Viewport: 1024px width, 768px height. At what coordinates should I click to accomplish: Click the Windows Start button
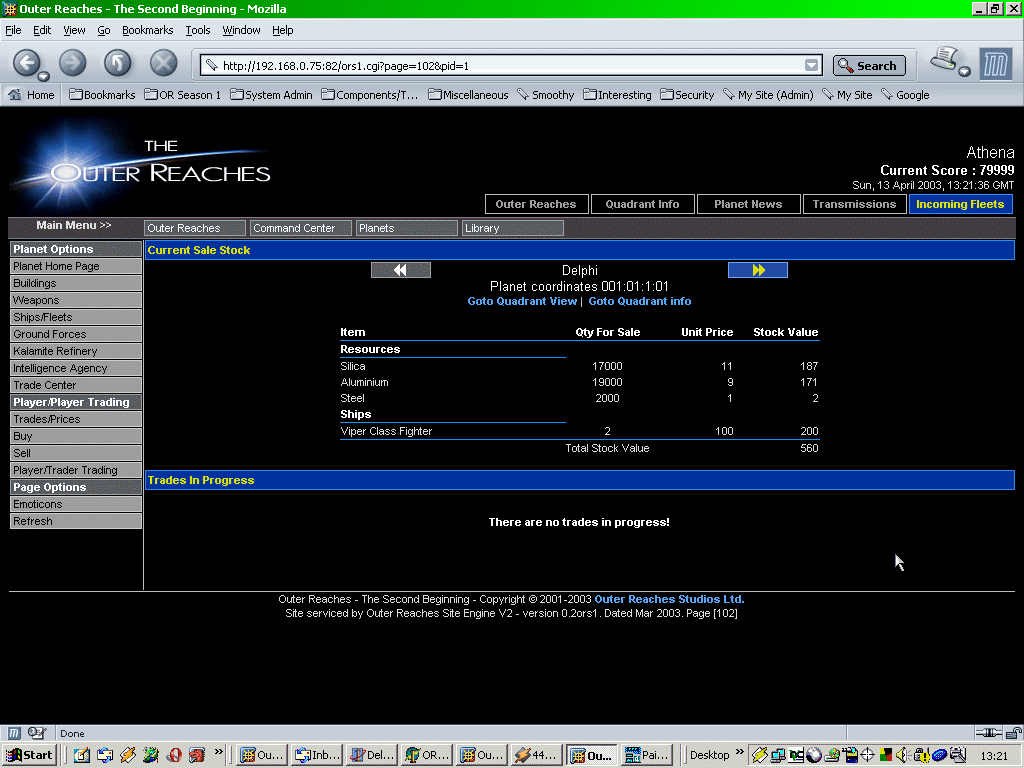coord(29,755)
